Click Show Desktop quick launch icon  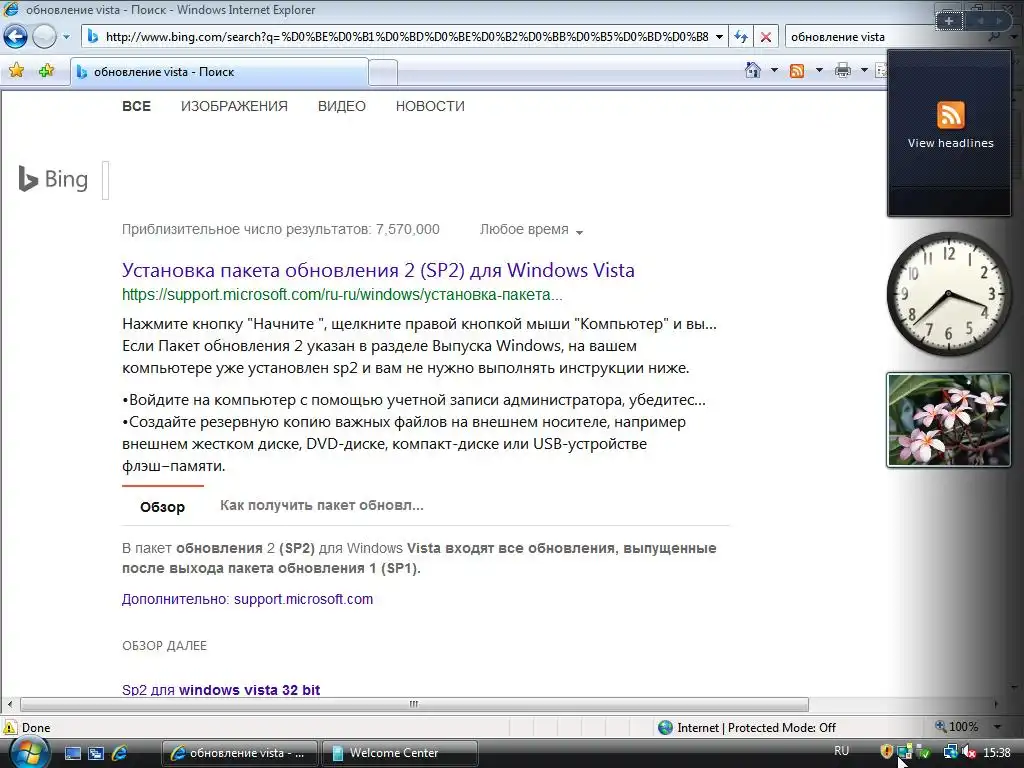72,753
